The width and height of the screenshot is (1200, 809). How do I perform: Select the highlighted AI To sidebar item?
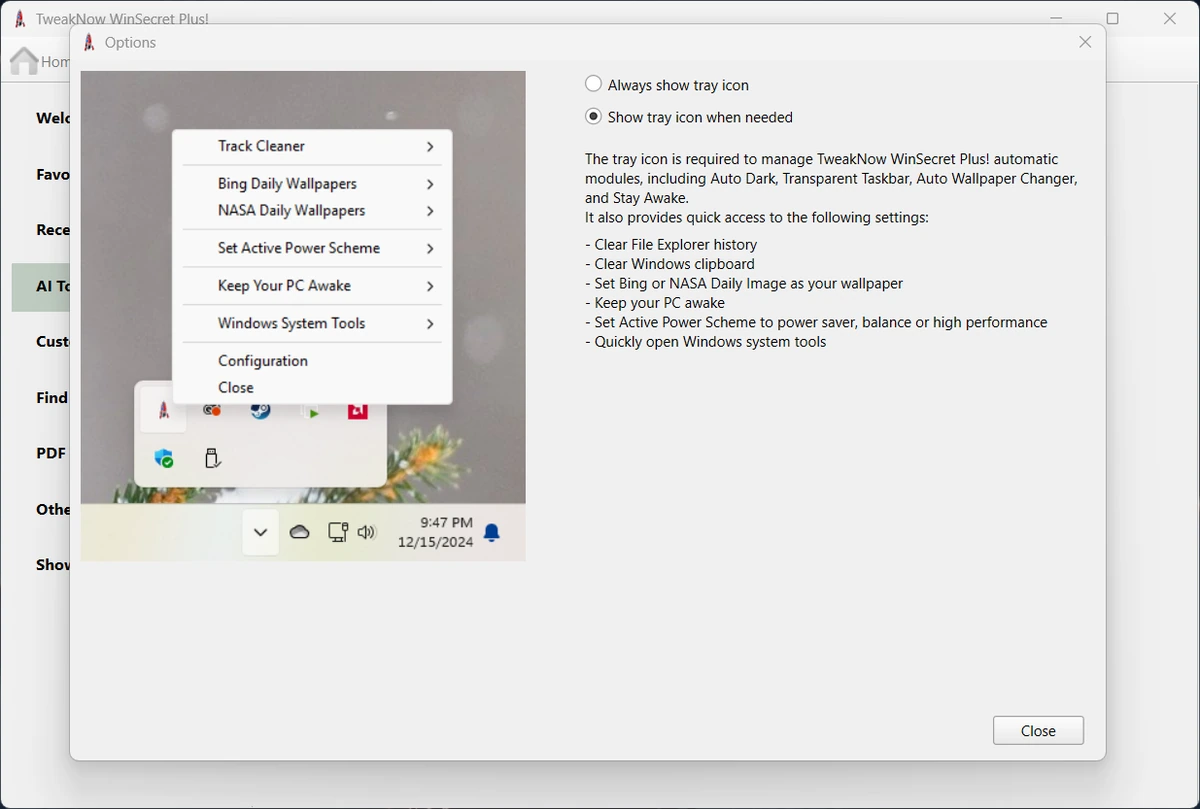[41, 287]
